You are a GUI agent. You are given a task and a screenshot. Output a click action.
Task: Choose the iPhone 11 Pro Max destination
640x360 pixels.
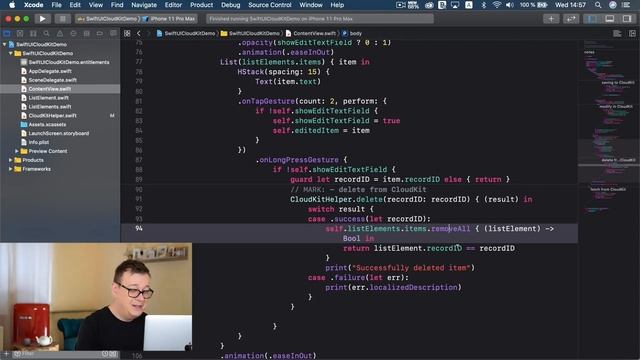coord(169,19)
